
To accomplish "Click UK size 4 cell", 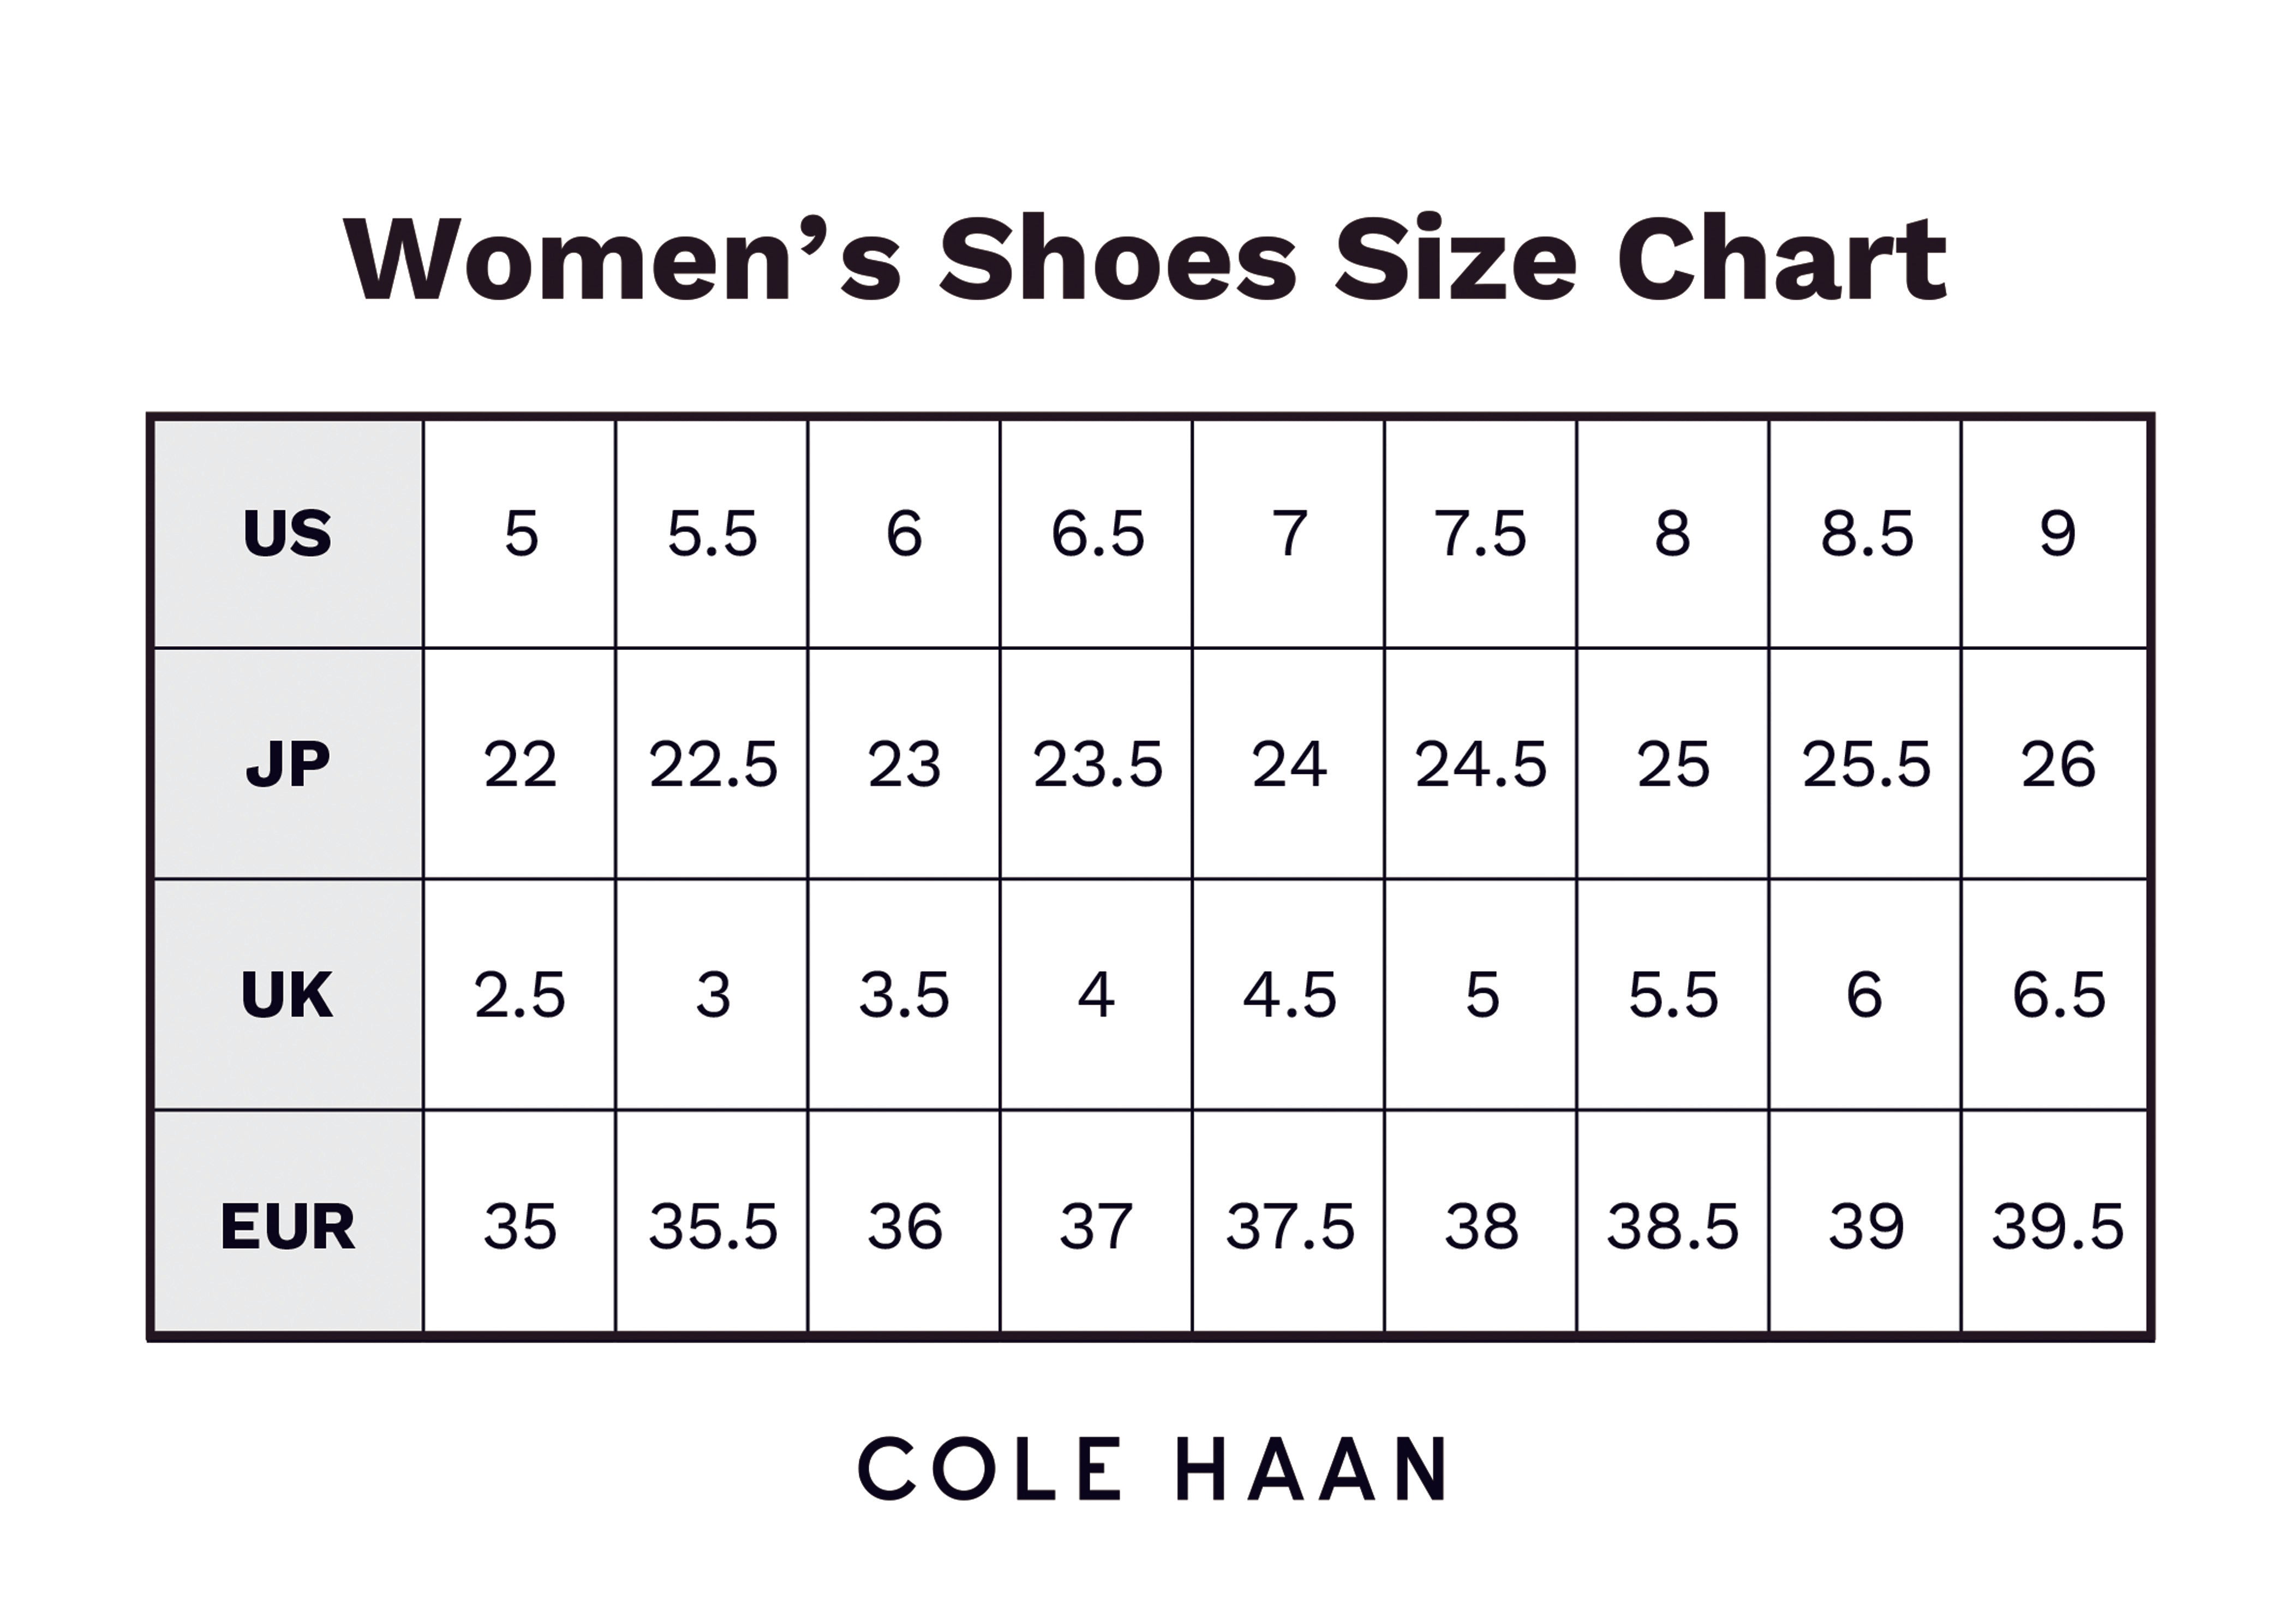I will [1097, 995].
